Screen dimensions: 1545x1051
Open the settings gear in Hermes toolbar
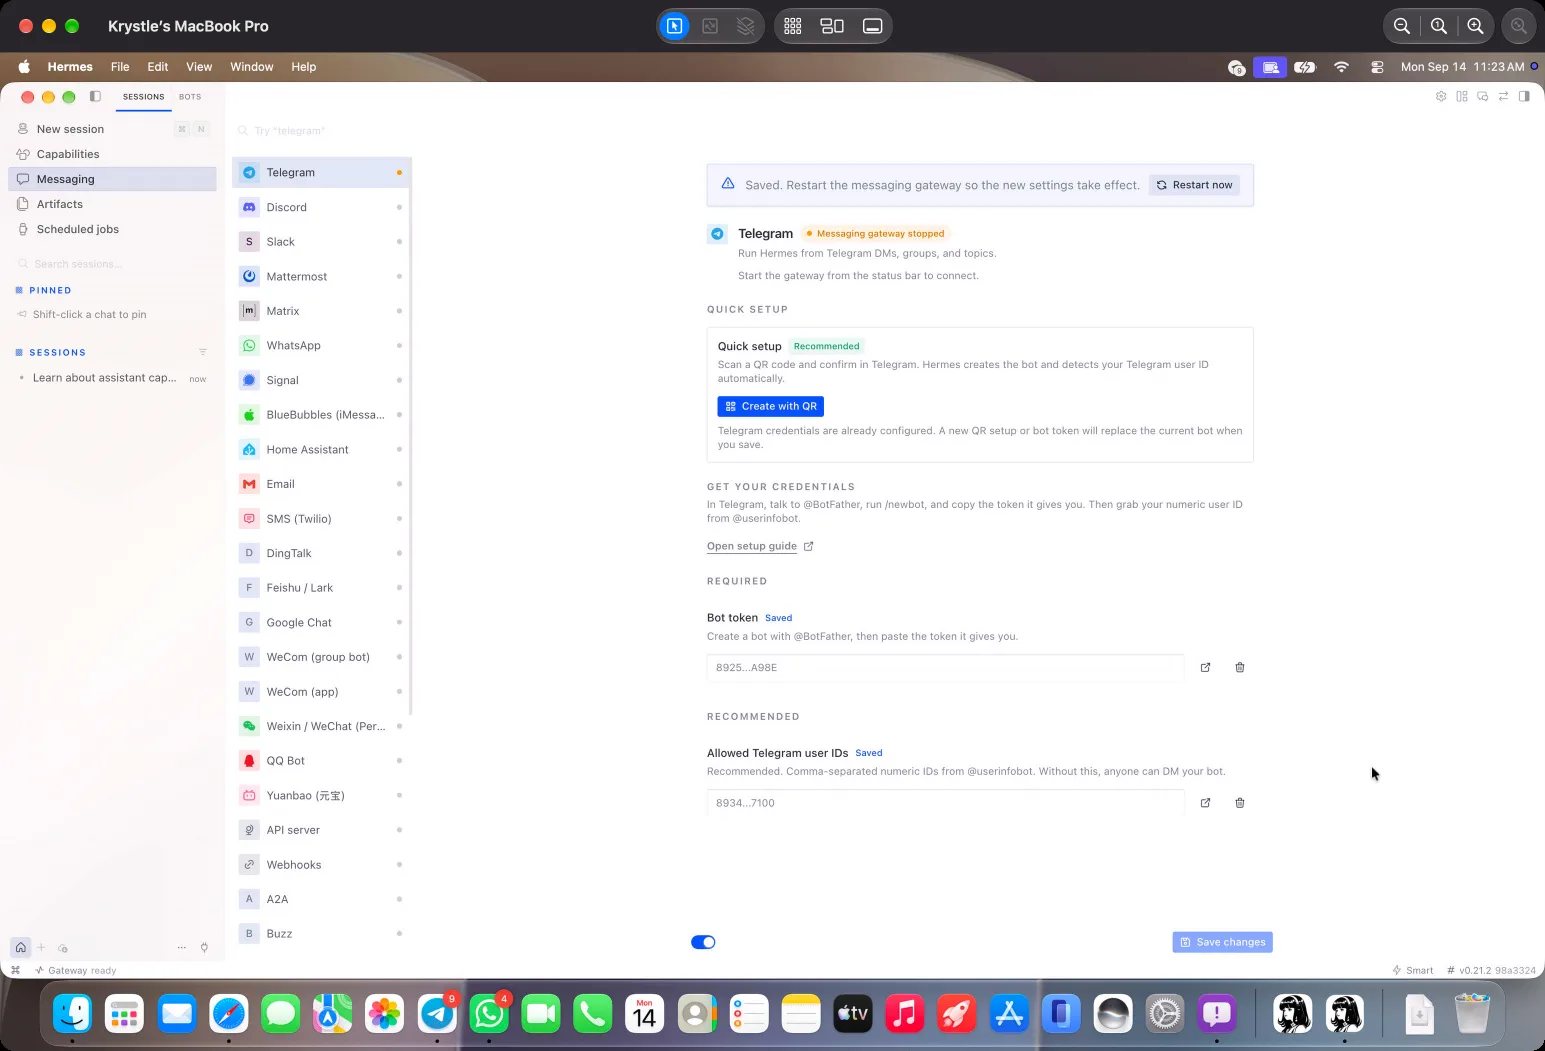click(1441, 97)
